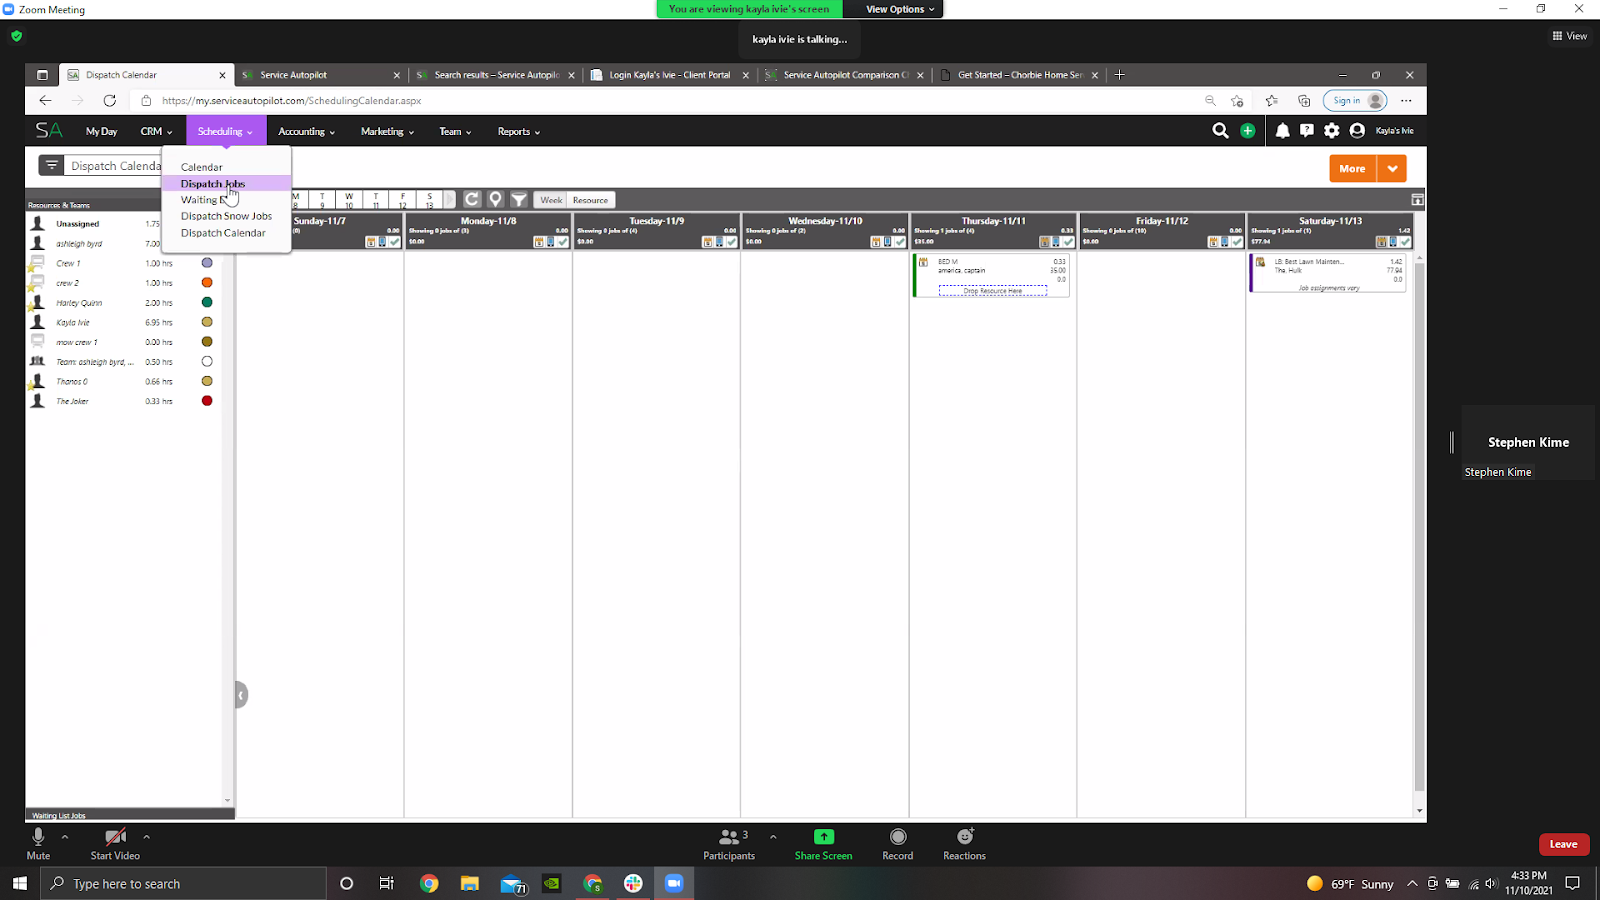Click the calendar icon on Thursday-11/11 header
Screen dimensions: 1600x900
pos(1045,242)
